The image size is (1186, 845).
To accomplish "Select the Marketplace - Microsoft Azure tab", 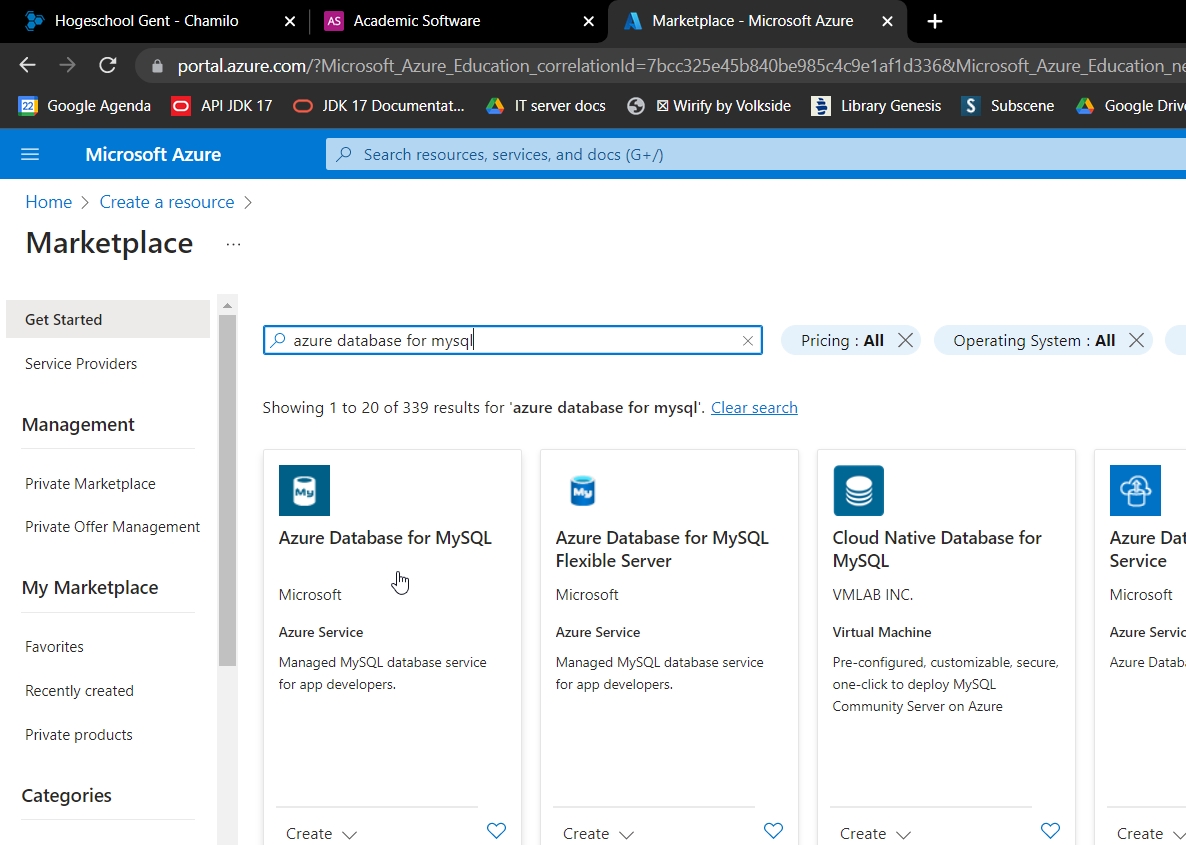I will (753, 21).
